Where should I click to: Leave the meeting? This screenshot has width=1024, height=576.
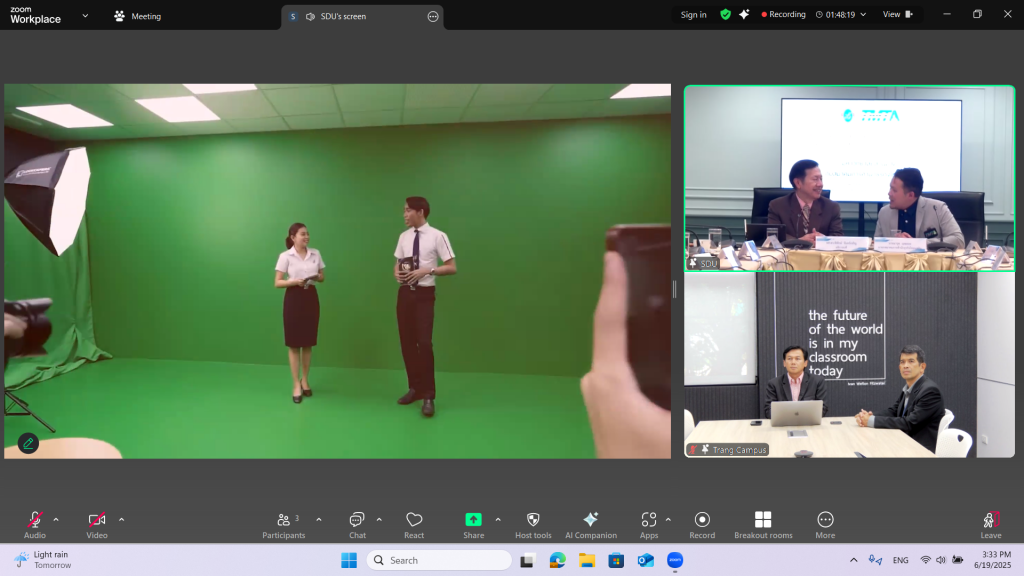[x=990, y=520]
